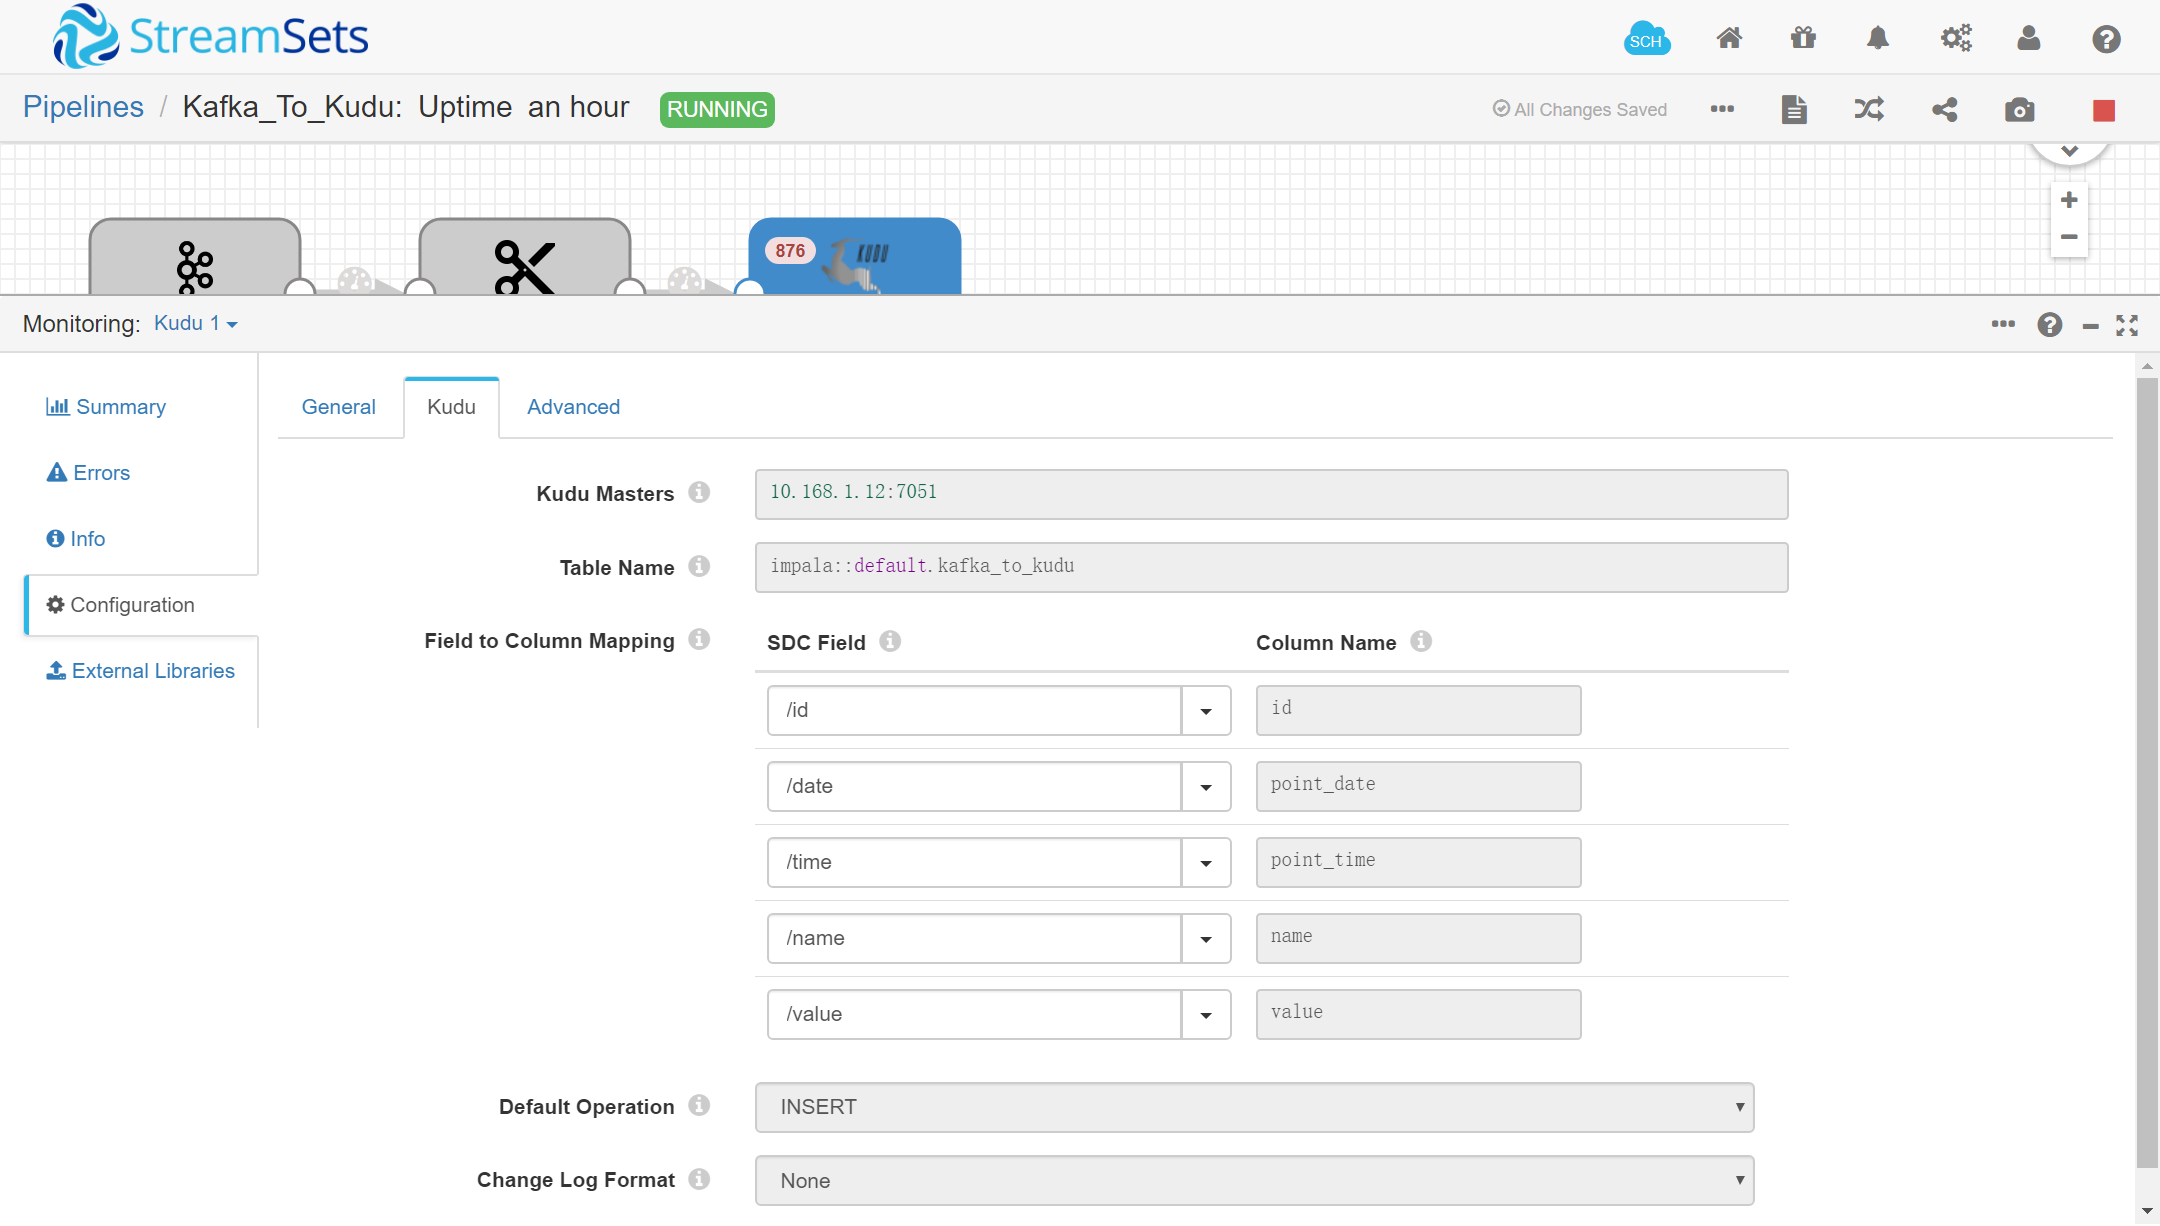
Task: Take snapshot with camera icon
Action: pos(2019,110)
